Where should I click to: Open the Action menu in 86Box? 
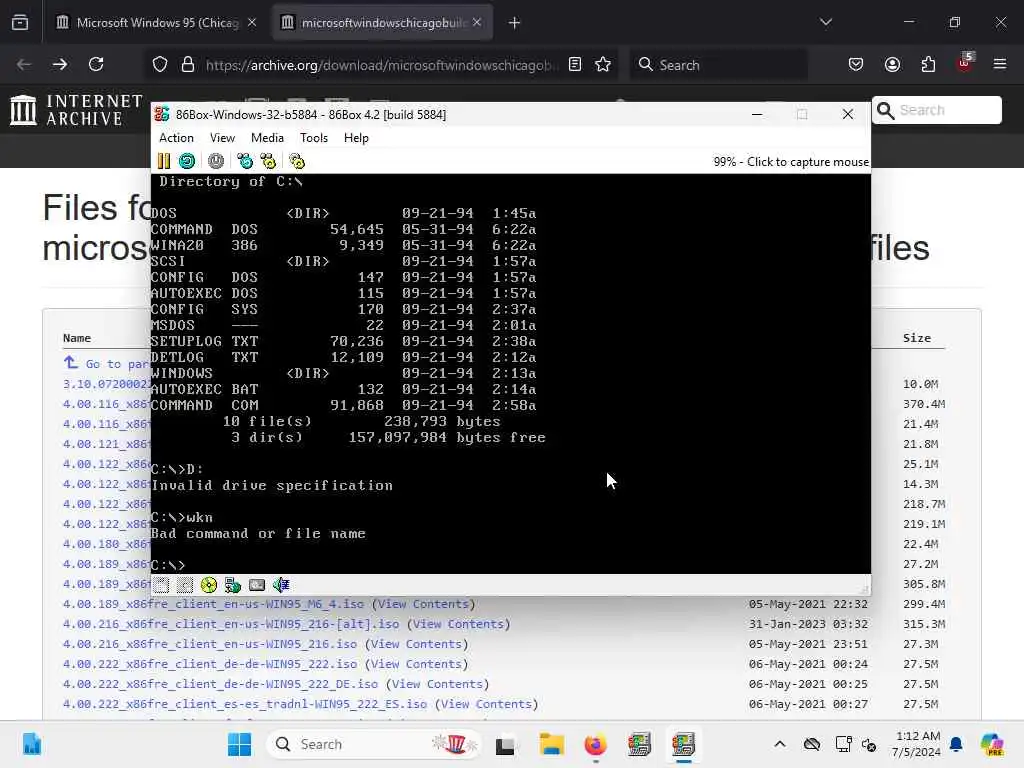[x=176, y=138]
